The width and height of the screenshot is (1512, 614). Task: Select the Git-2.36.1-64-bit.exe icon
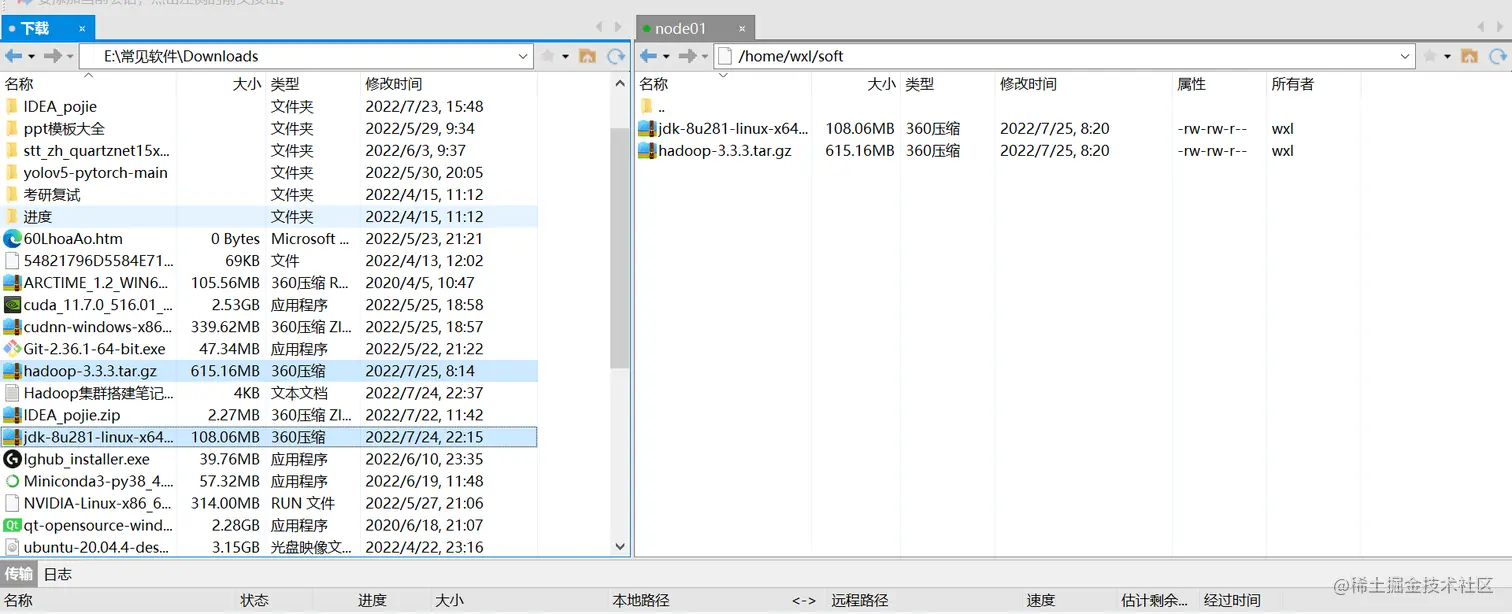click(x=12, y=349)
